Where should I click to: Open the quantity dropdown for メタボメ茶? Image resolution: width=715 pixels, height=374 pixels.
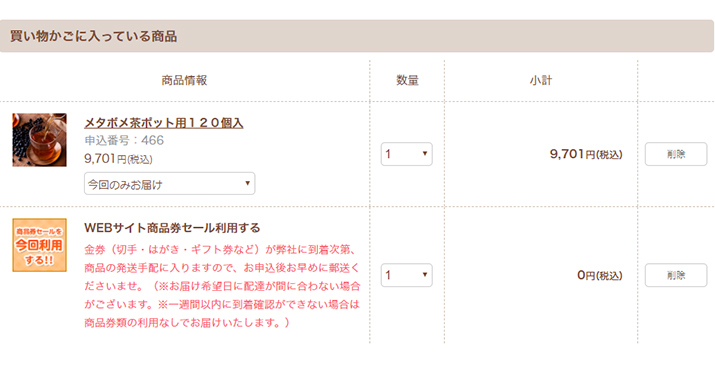[x=407, y=154]
